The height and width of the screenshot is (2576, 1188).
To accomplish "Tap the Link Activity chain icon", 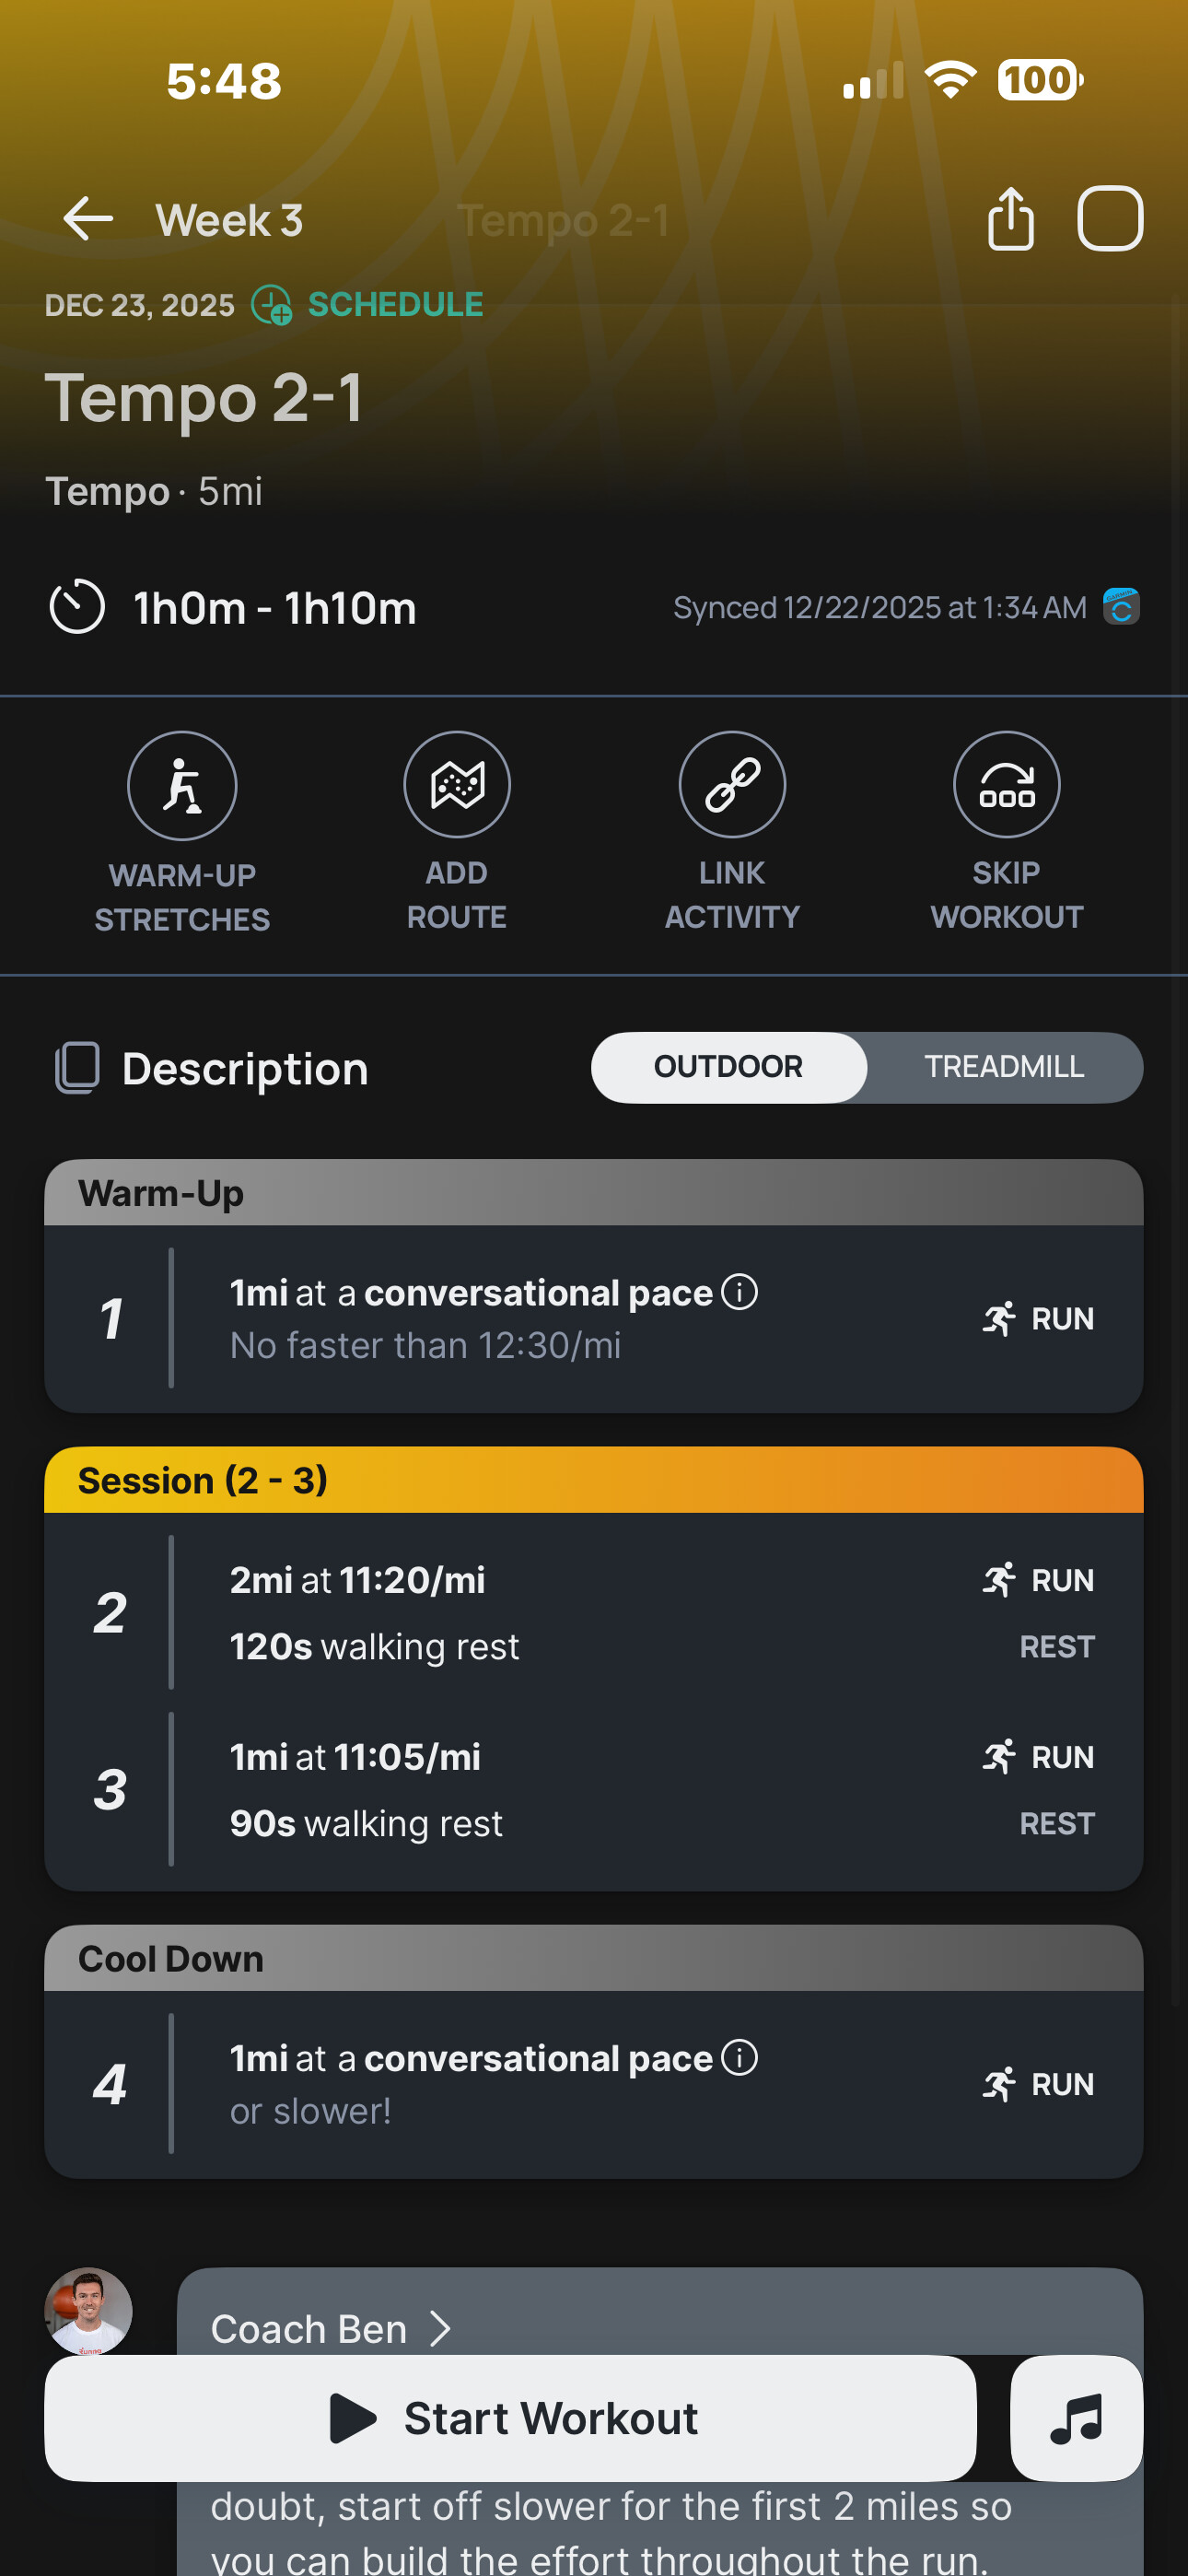I will (732, 785).
